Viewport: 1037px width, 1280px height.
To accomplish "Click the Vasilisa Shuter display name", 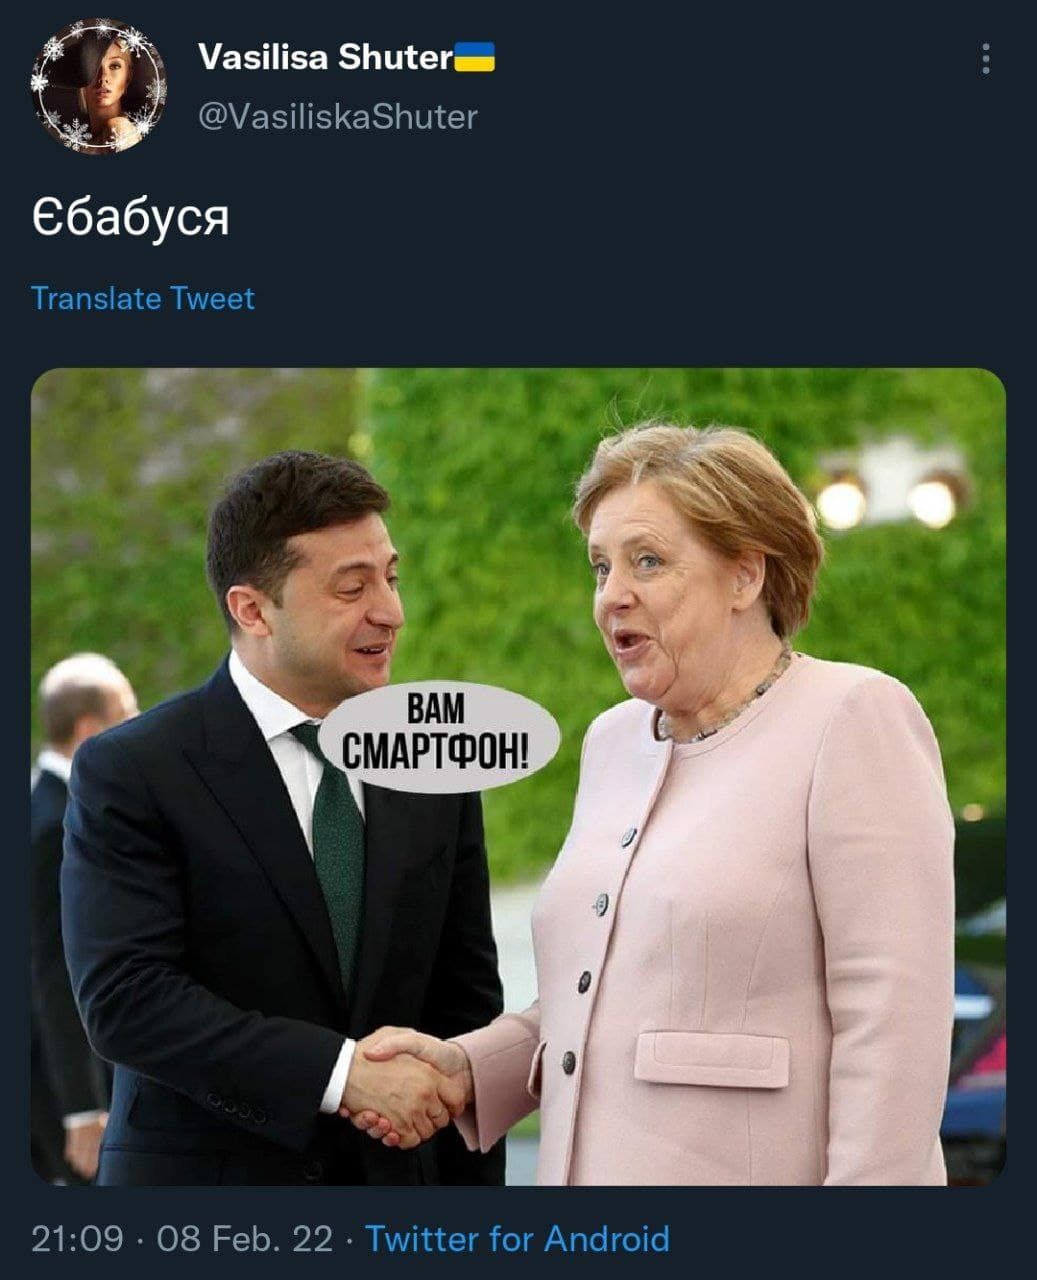I will (x=326, y=57).
